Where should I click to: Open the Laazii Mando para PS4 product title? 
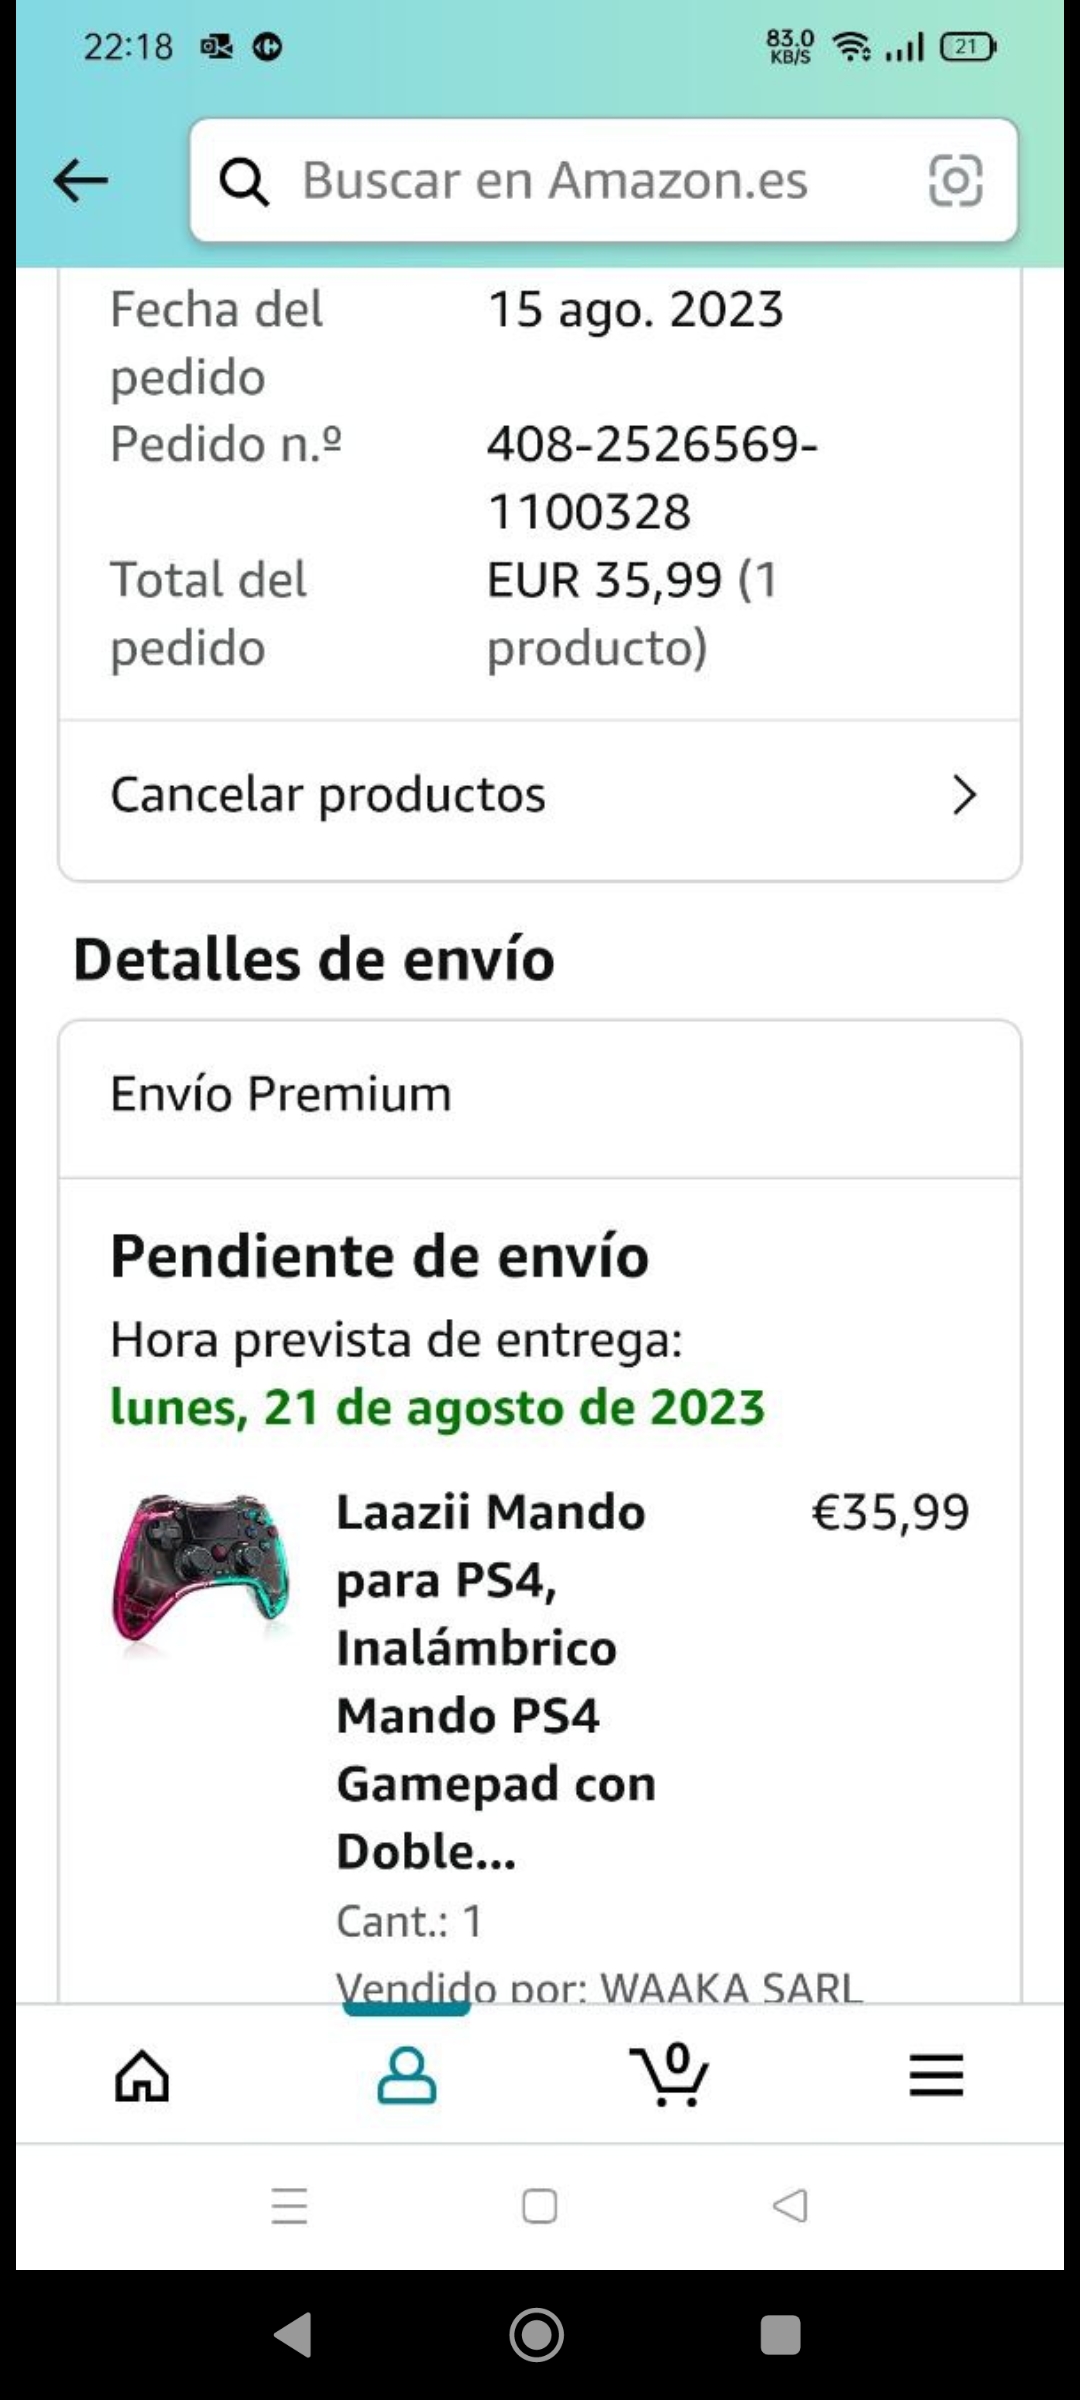click(496, 1681)
